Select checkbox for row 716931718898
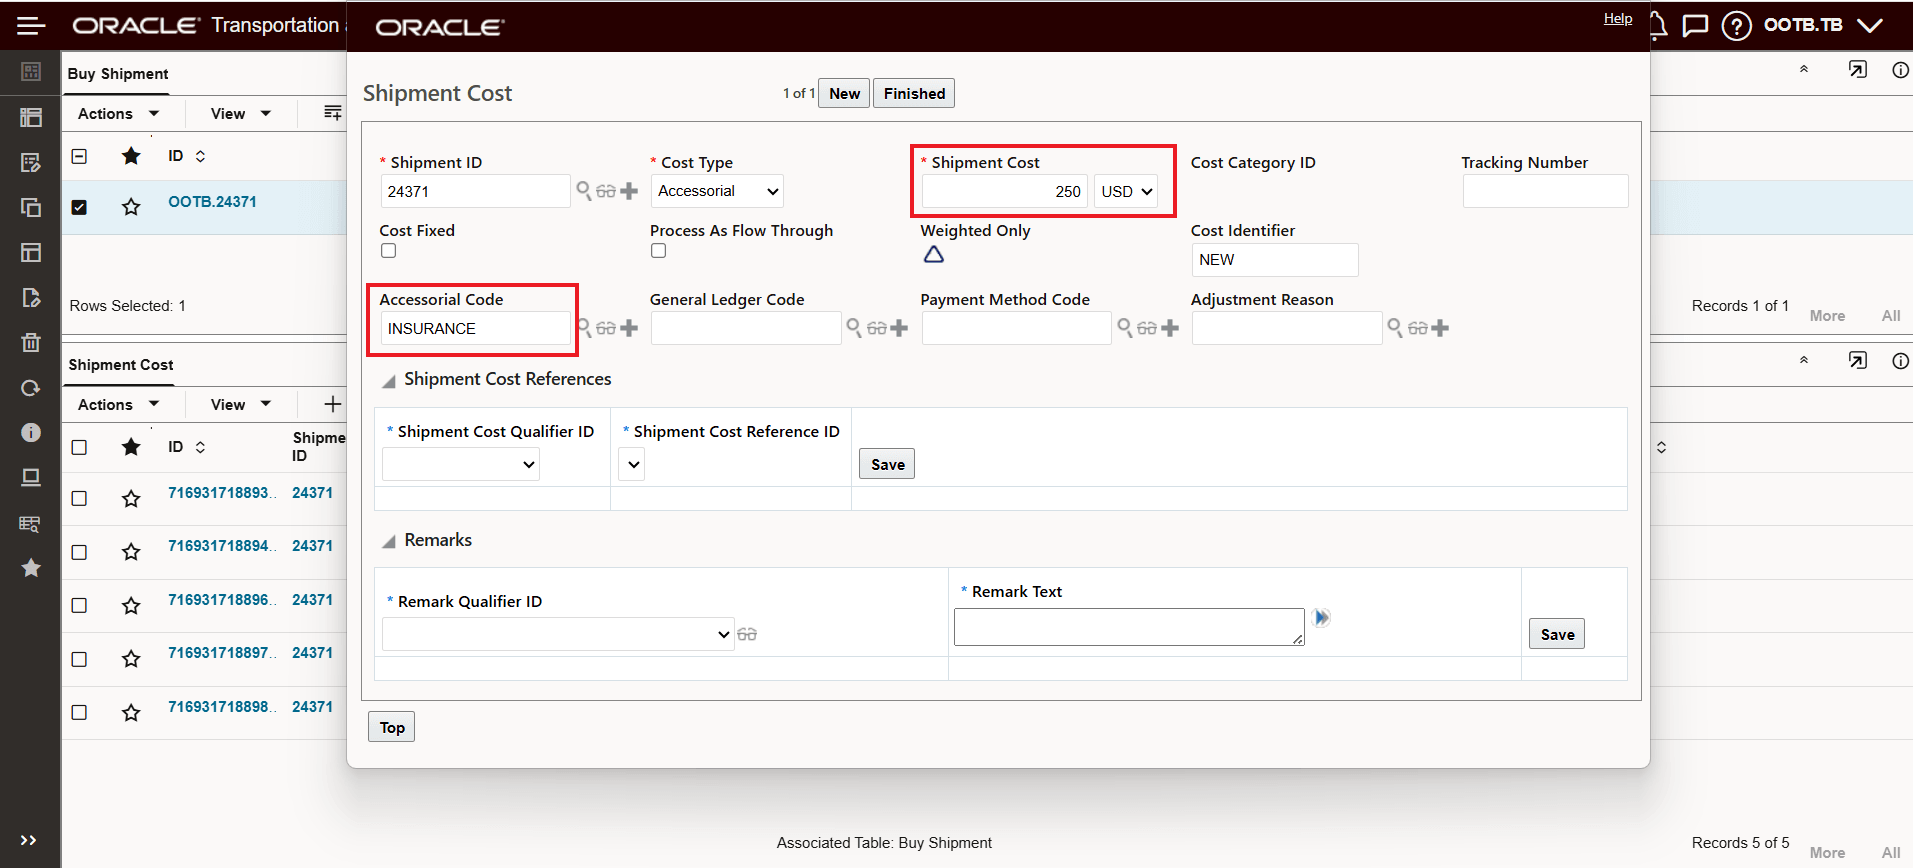 (x=79, y=712)
